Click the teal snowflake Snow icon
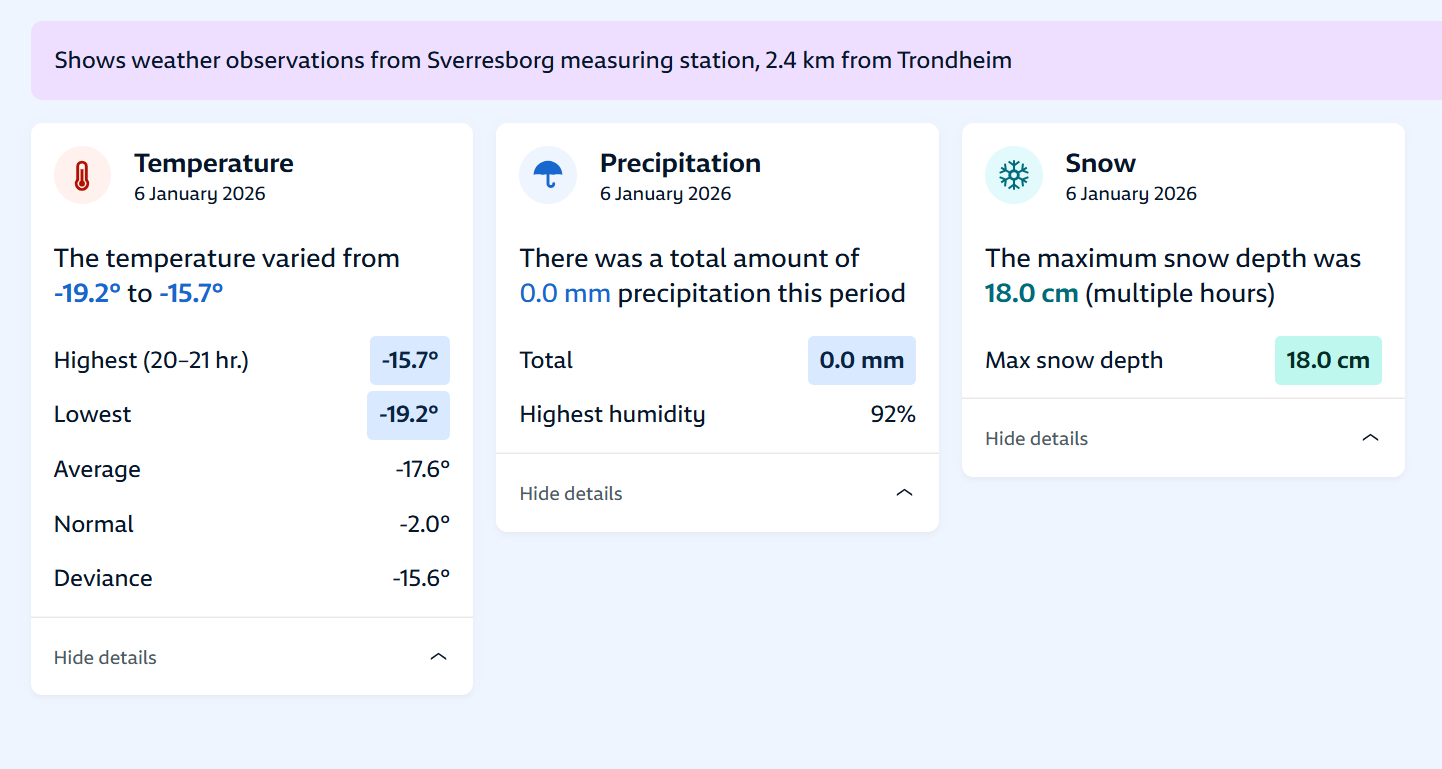The width and height of the screenshot is (1442, 769). pos(1013,176)
